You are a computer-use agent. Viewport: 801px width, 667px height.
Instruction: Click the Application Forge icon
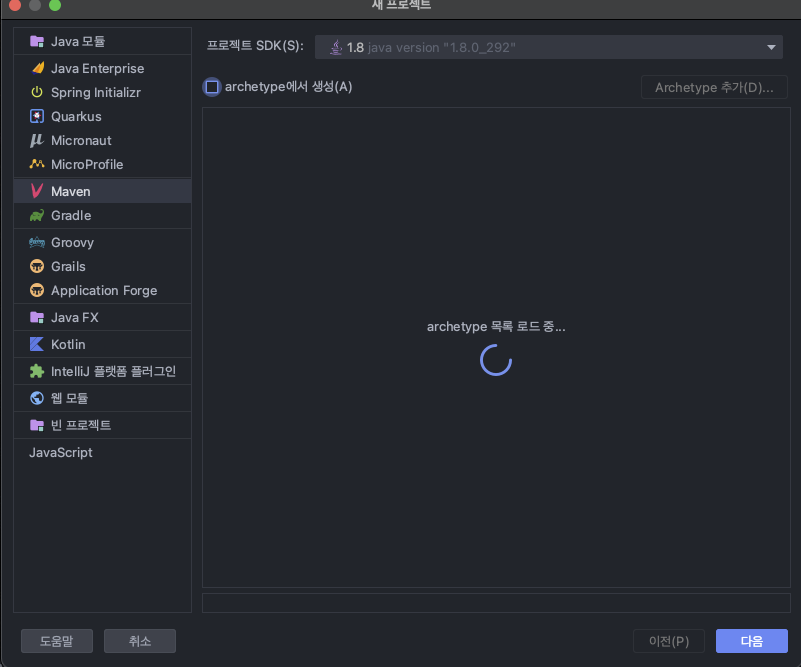click(37, 291)
